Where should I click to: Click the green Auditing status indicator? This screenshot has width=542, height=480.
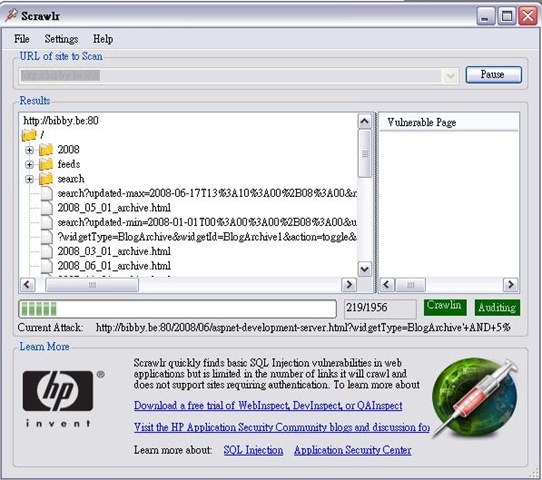click(497, 307)
